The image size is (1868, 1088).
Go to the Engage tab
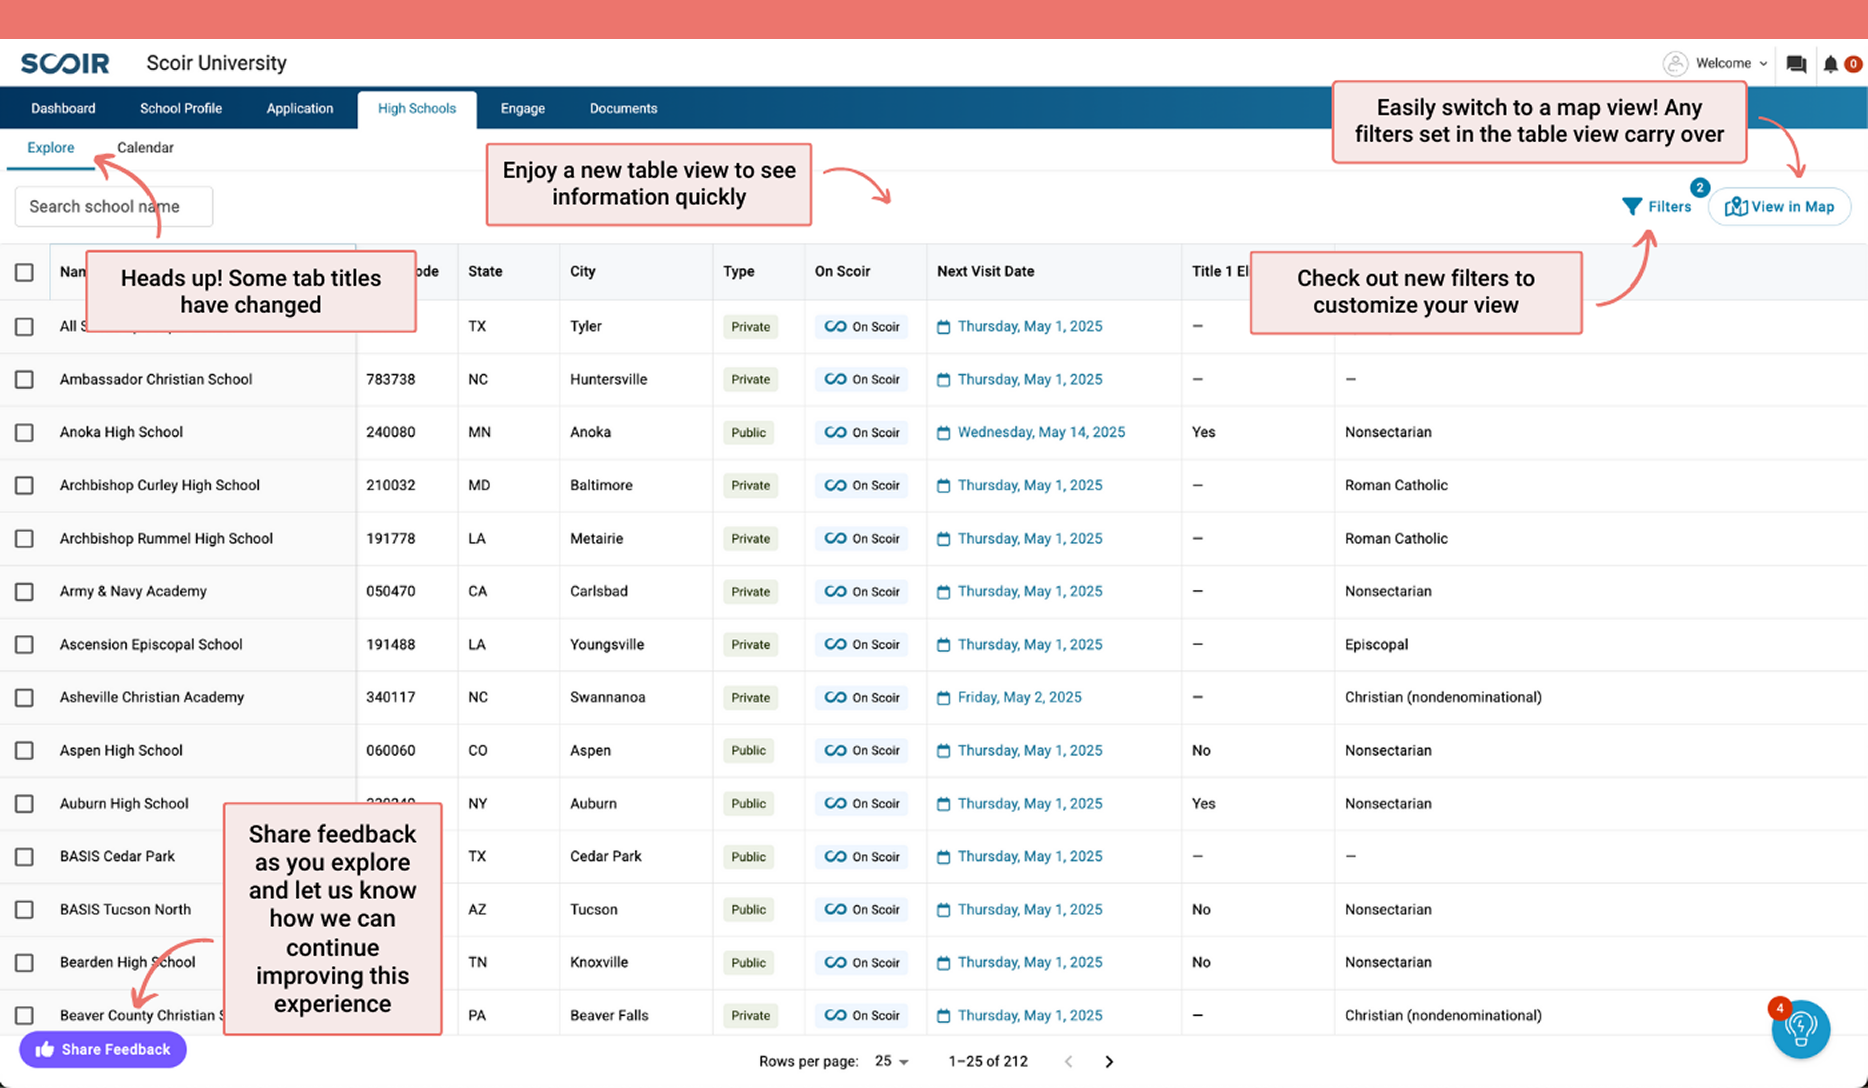(523, 108)
